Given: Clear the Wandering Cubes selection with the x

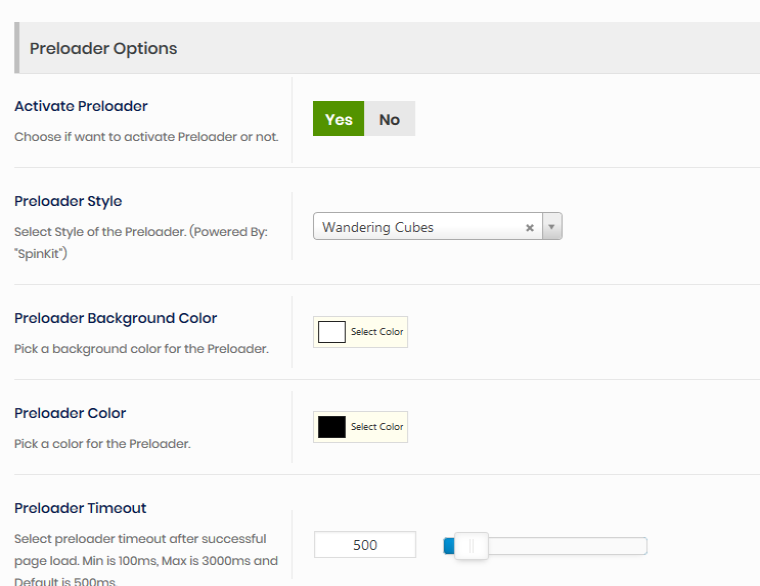Looking at the screenshot, I should pos(529,228).
